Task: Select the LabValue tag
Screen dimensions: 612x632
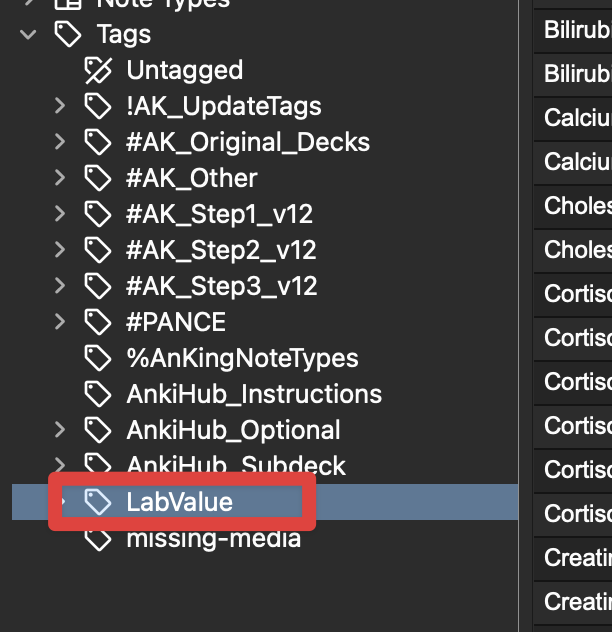Action: coord(179,502)
